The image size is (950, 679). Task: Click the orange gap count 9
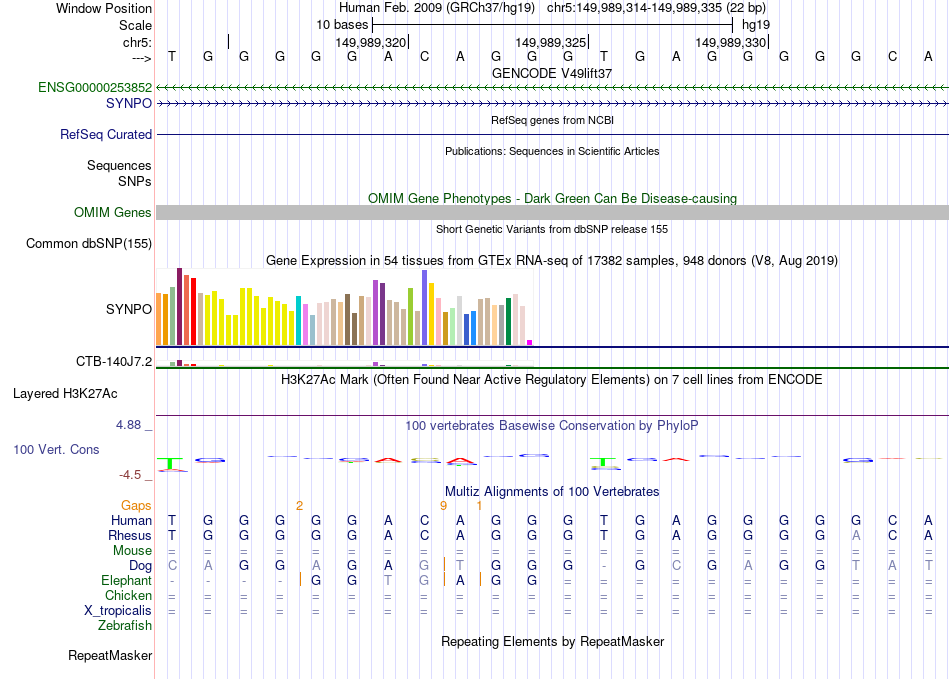(443, 505)
